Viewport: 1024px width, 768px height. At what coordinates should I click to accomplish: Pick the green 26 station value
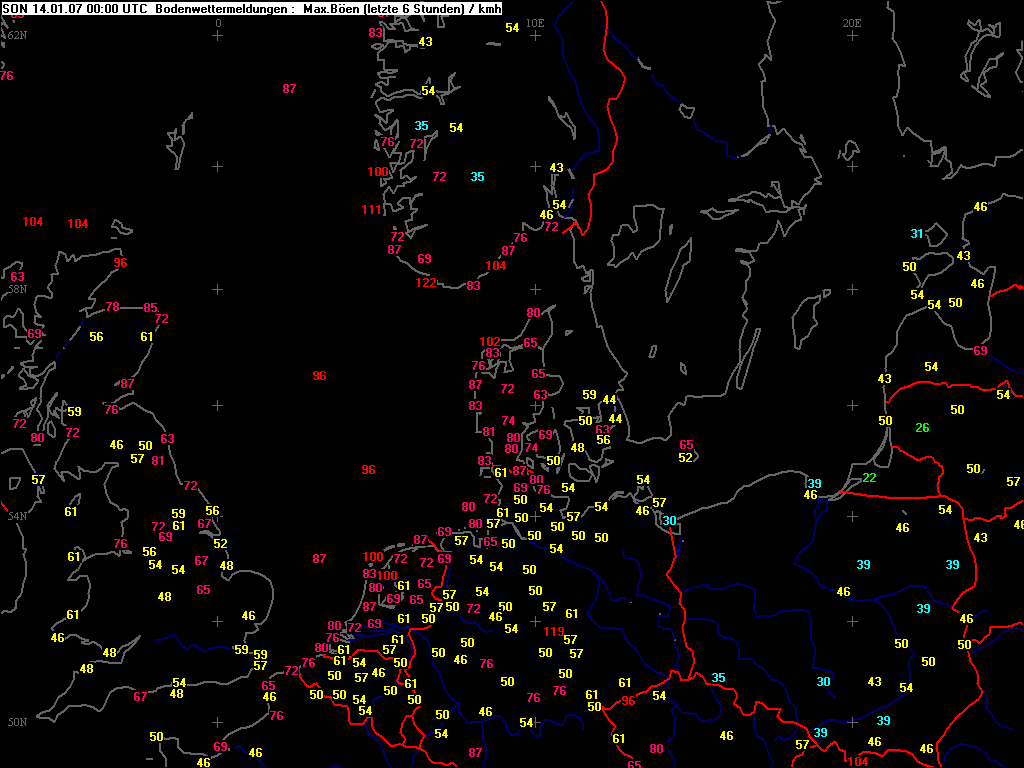[922, 428]
